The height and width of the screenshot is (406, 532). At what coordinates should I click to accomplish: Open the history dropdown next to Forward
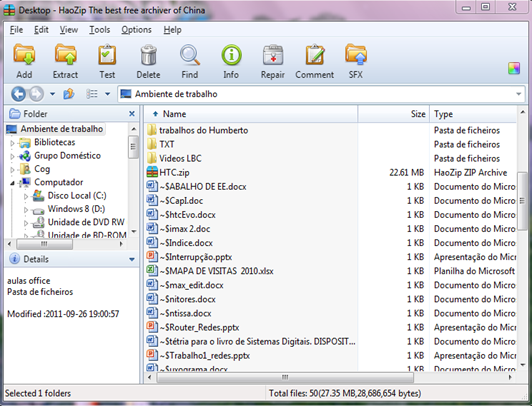[52, 94]
